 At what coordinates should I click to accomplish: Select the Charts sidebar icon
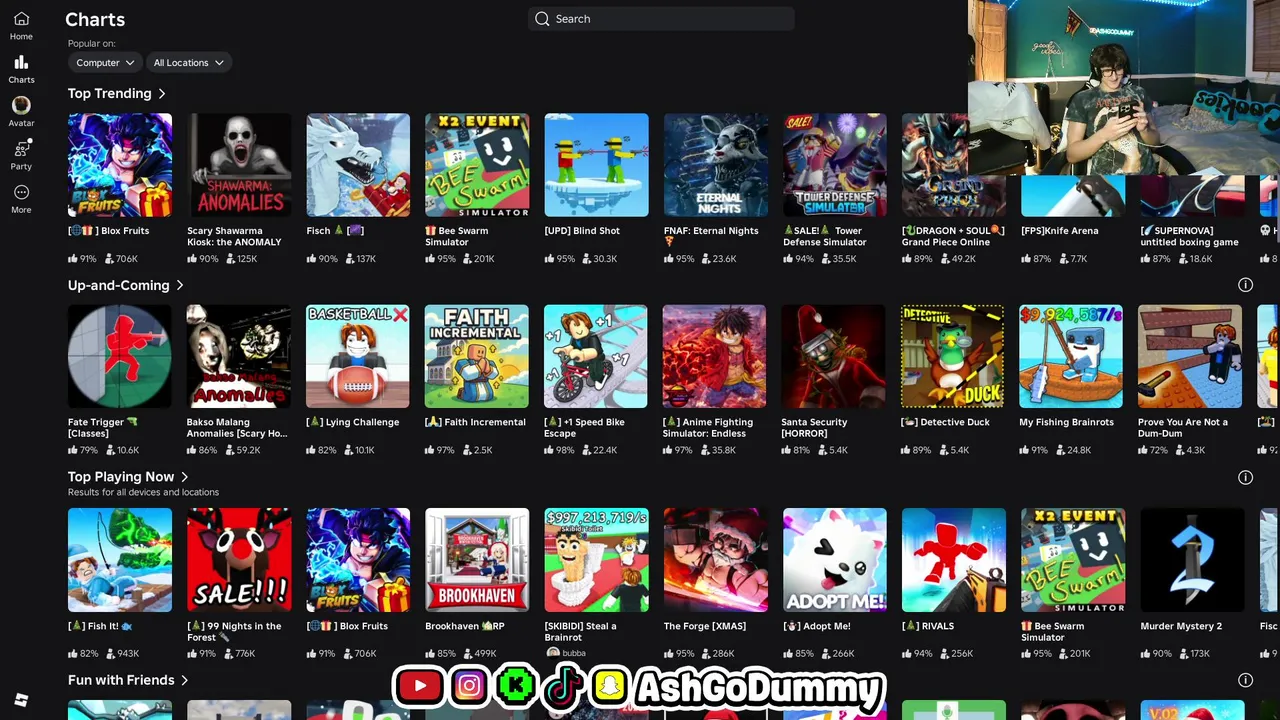(21, 62)
